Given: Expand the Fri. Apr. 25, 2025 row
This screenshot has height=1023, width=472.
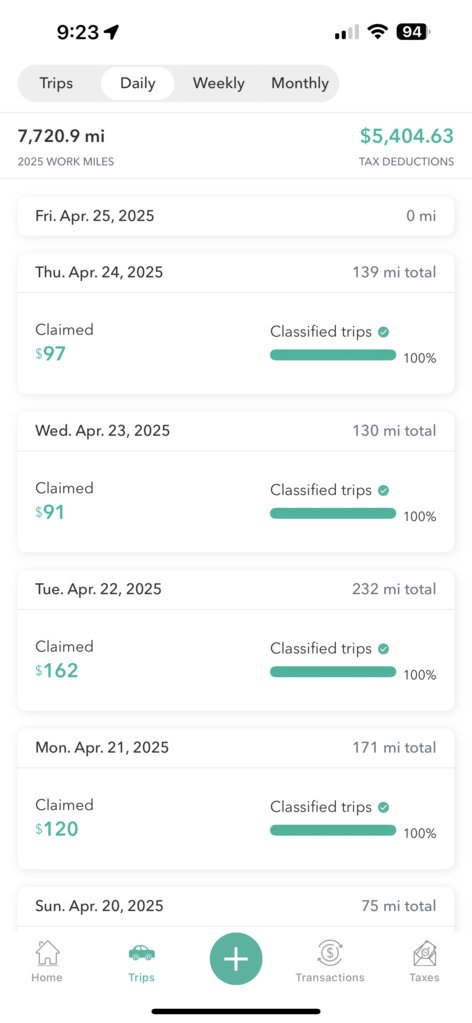Looking at the screenshot, I should click(x=236, y=216).
